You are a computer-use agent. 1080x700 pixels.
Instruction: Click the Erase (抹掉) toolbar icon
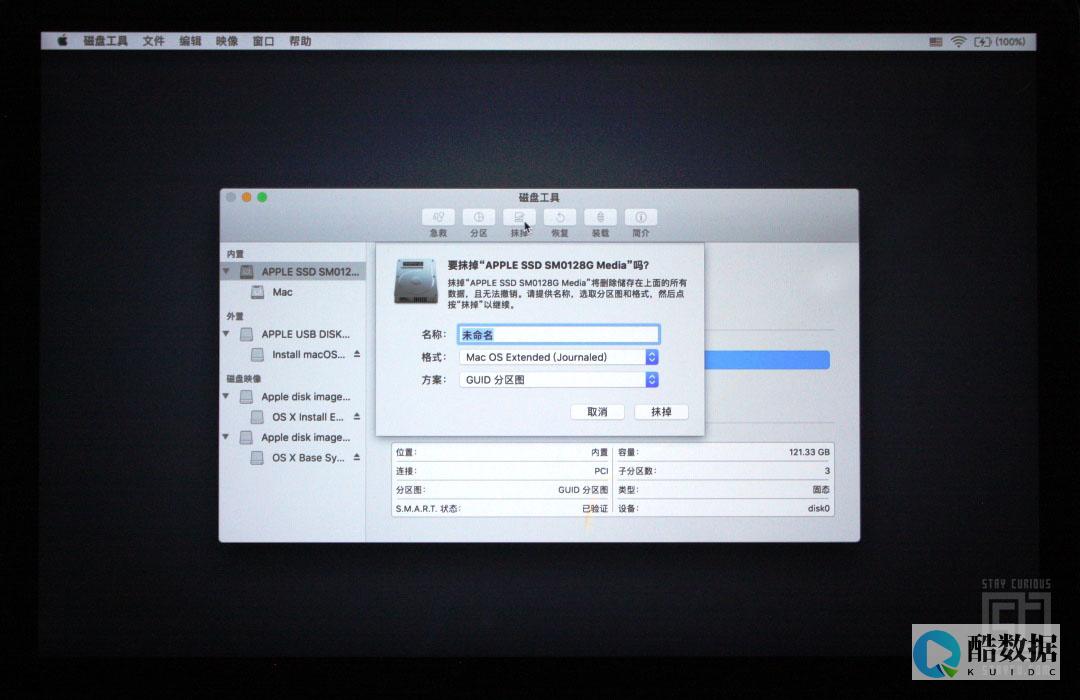point(519,218)
